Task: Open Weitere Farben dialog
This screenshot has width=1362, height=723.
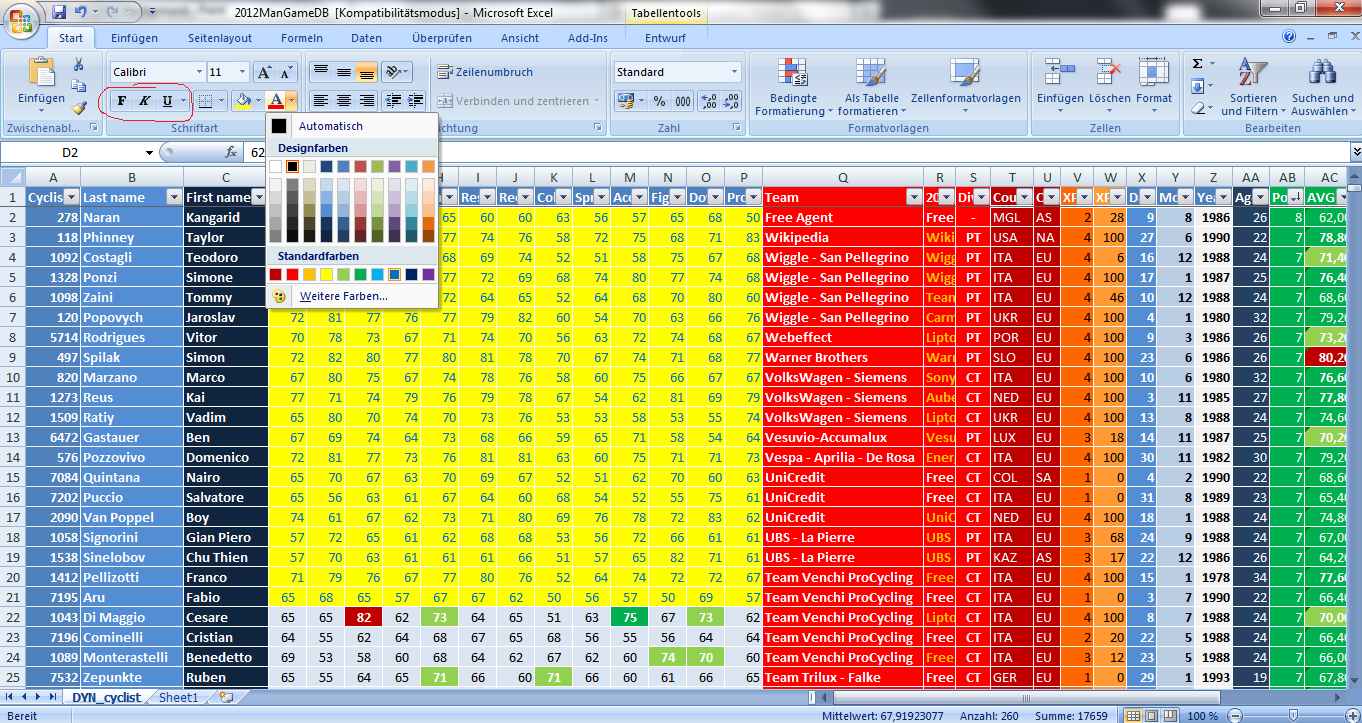Action: point(351,296)
